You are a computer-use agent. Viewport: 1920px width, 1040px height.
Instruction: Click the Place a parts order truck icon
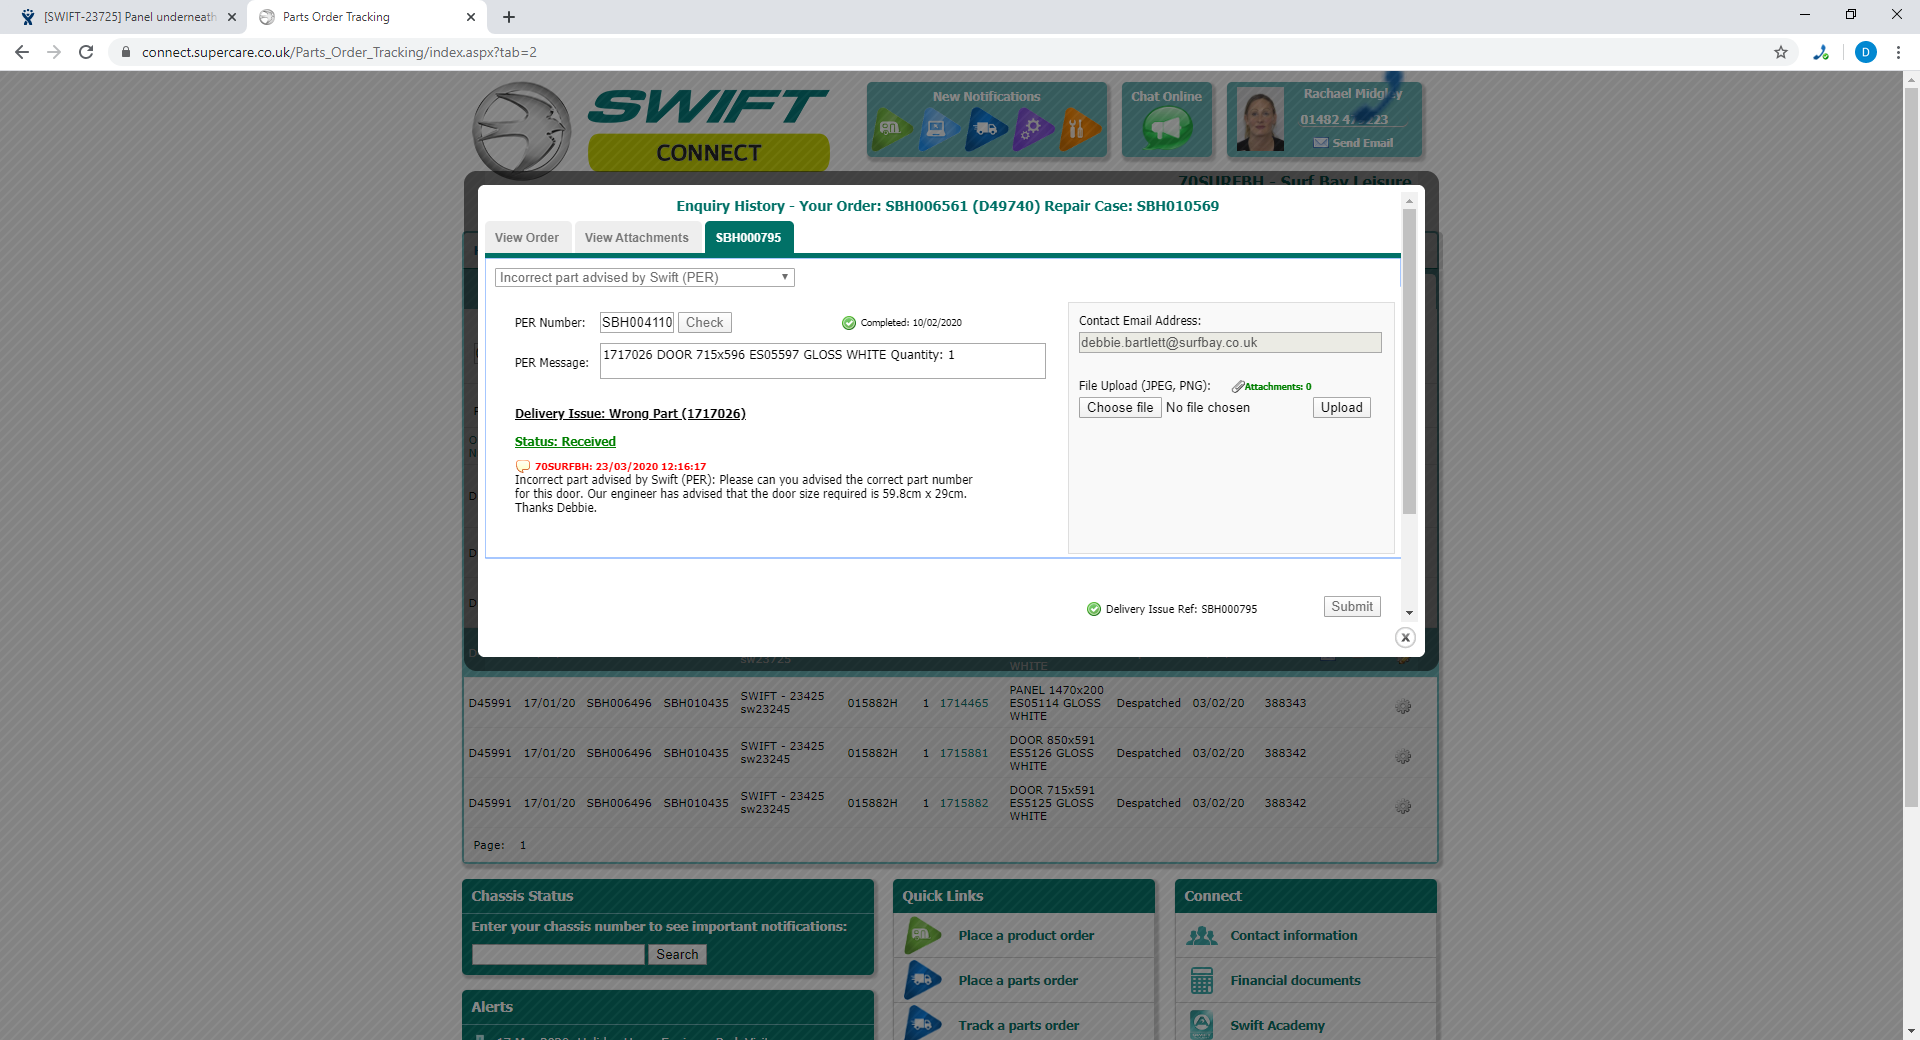[x=922, y=981]
